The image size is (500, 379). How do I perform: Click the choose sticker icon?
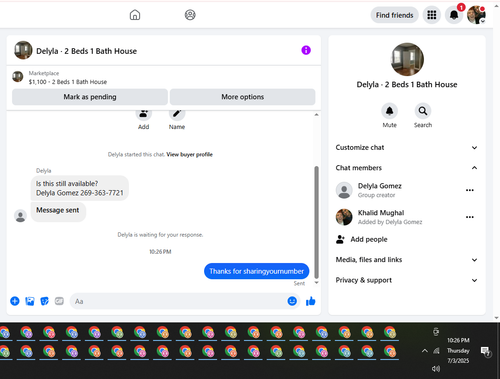[x=44, y=301]
